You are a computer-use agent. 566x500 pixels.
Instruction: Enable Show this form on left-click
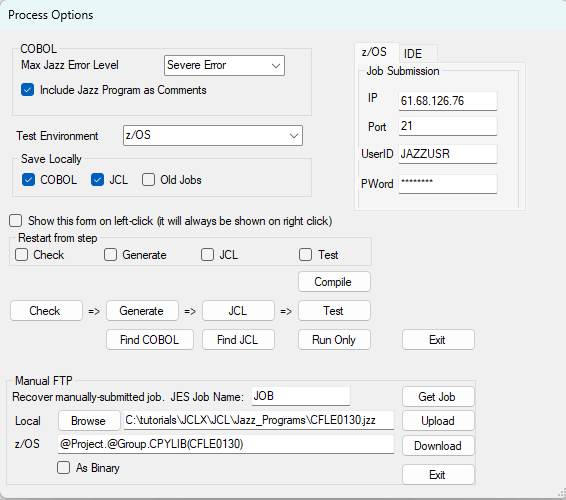(x=16, y=221)
